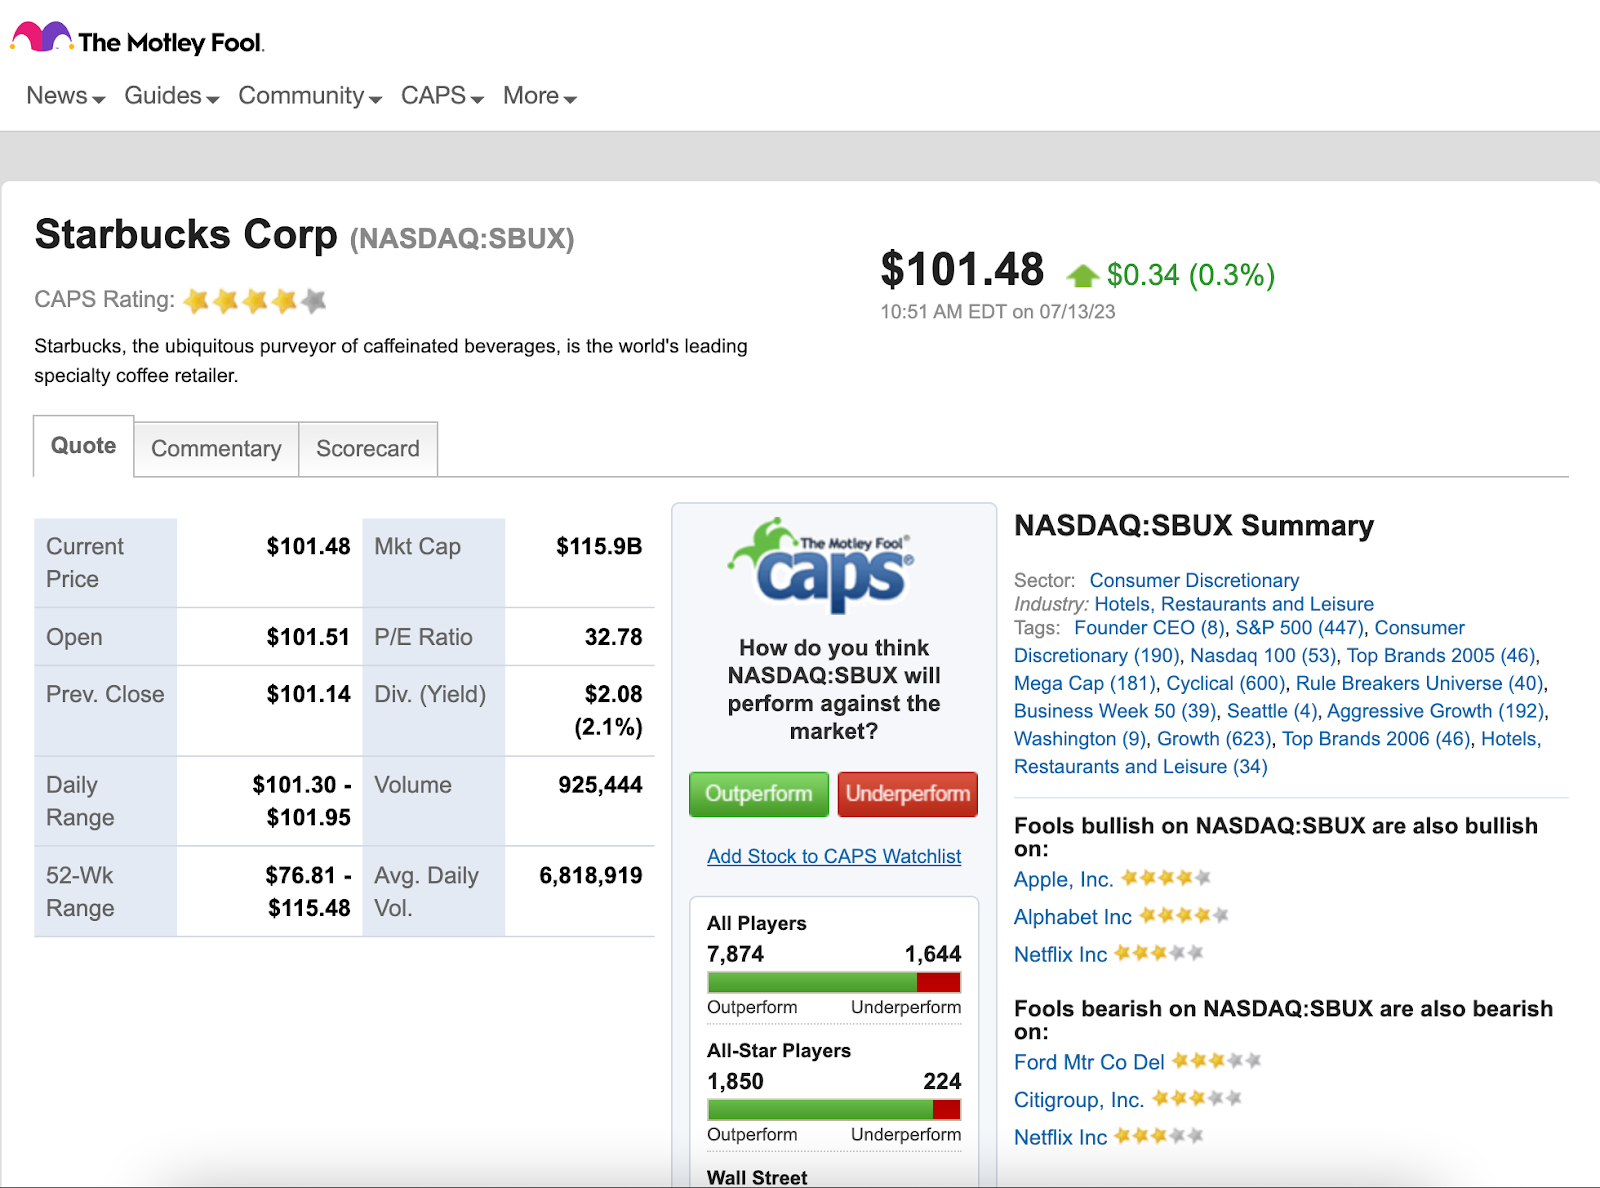The image size is (1600, 1188).
Task: Open the Nasdaq 100 (53) tag
Action: click(x=1263, y=656)
